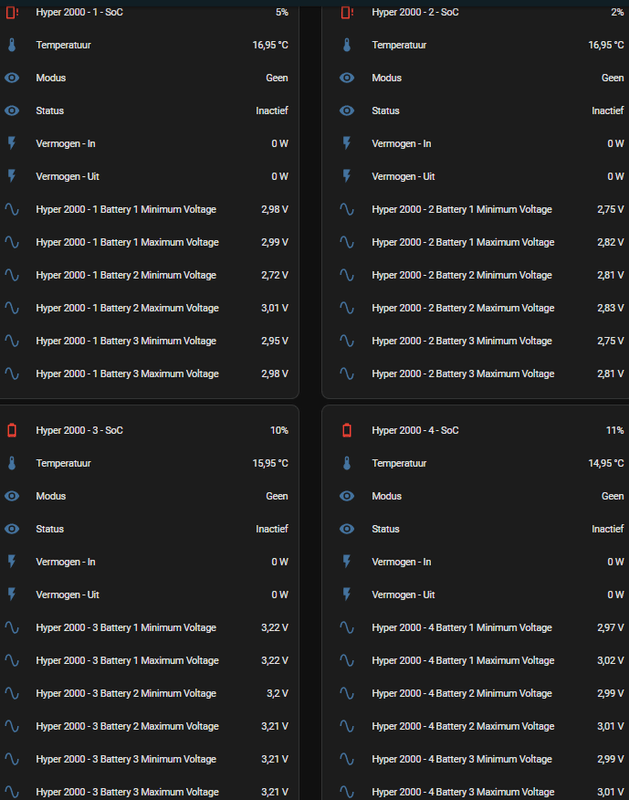Click the red battery icon for Hyper 2000 - 3
Viewport: 629px width, 800px height.
pos(12,431)
